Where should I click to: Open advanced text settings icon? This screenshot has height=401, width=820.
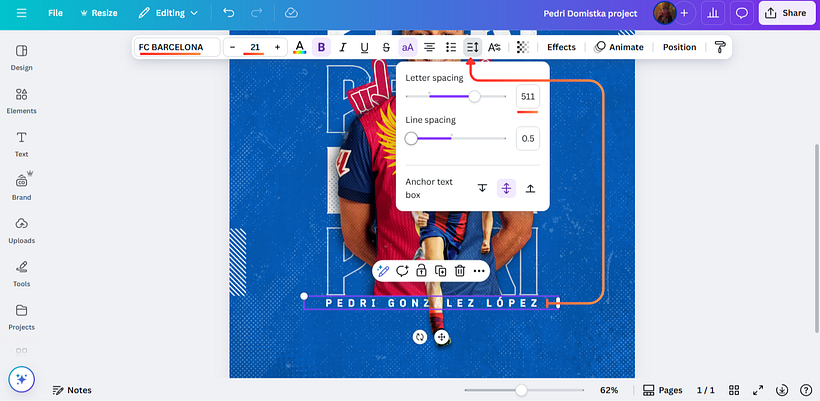tap(494, 47)
